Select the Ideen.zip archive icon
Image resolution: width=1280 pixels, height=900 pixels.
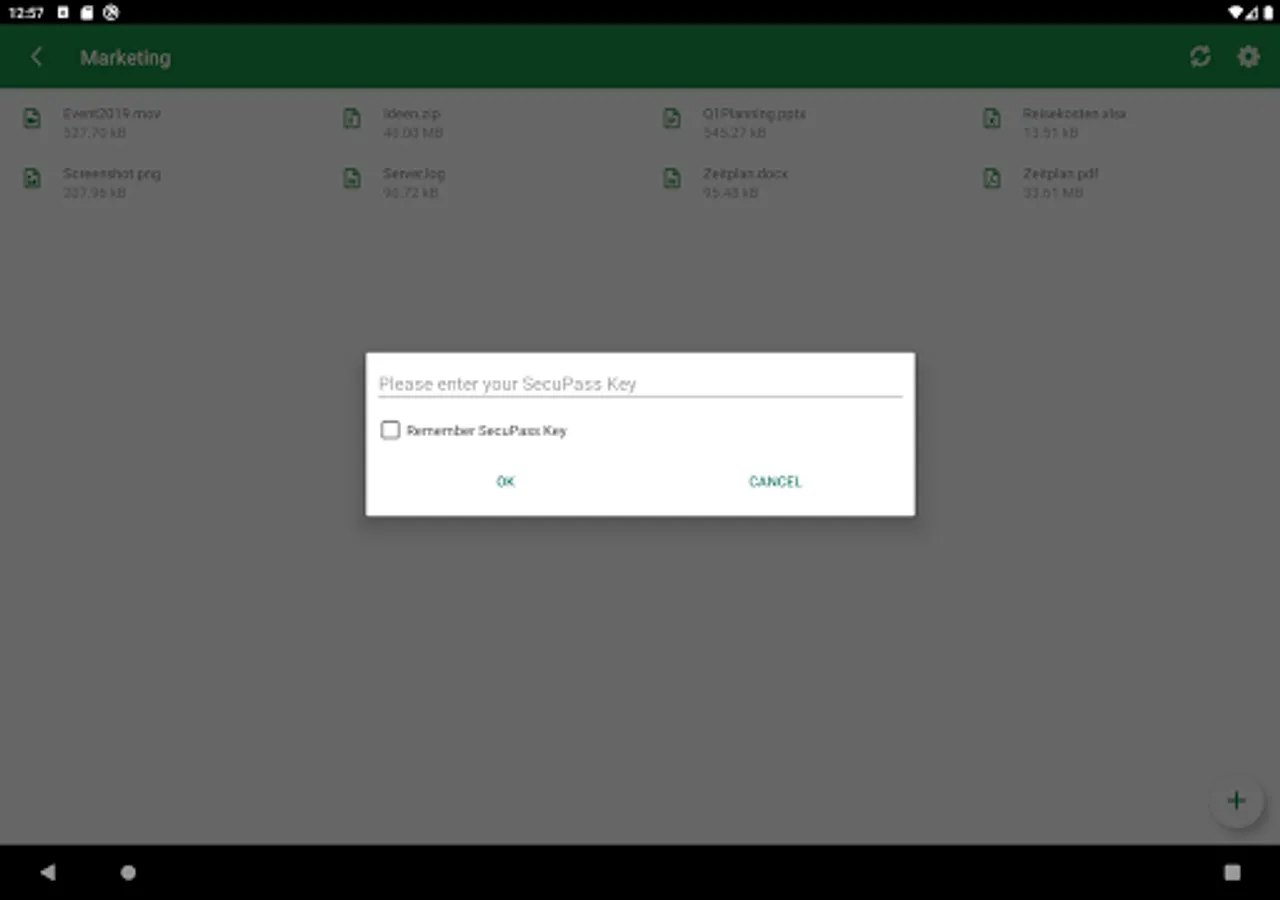click(352, 119)
